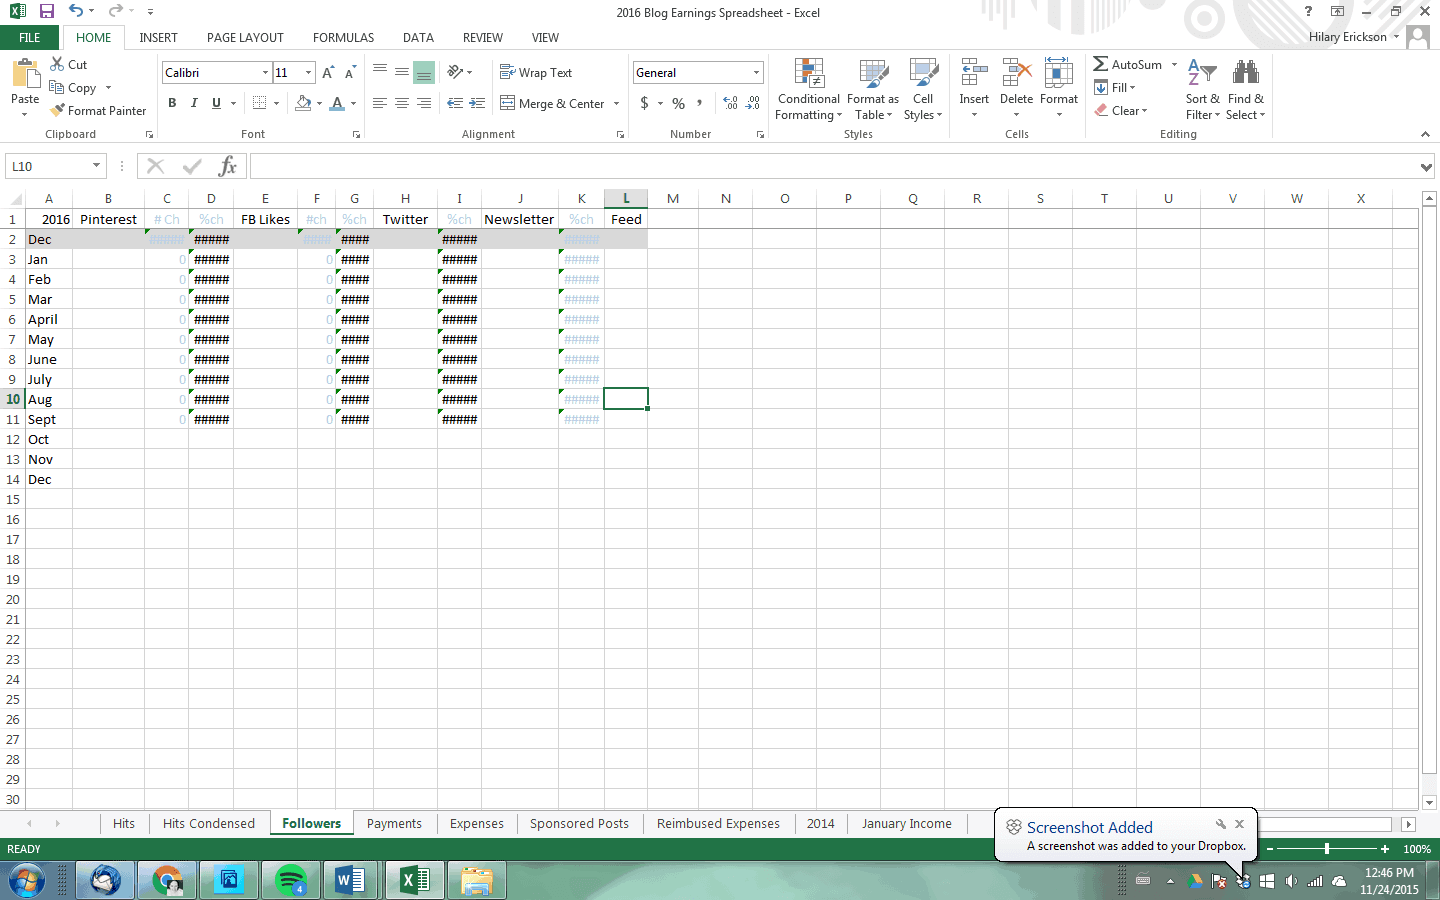Screen dimensions: 1440x900
Task: Increase the cell indent
Action: click(477, 103)
